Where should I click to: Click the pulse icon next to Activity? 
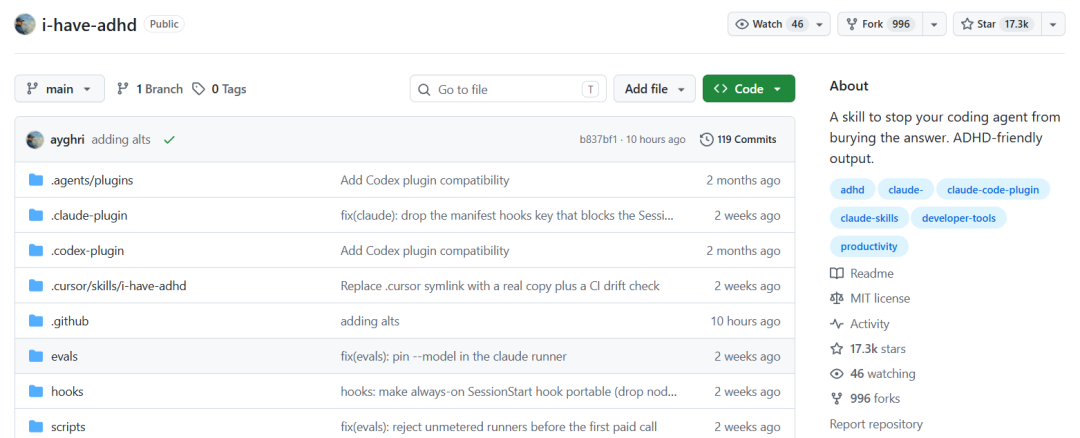[x=836, y=324]
